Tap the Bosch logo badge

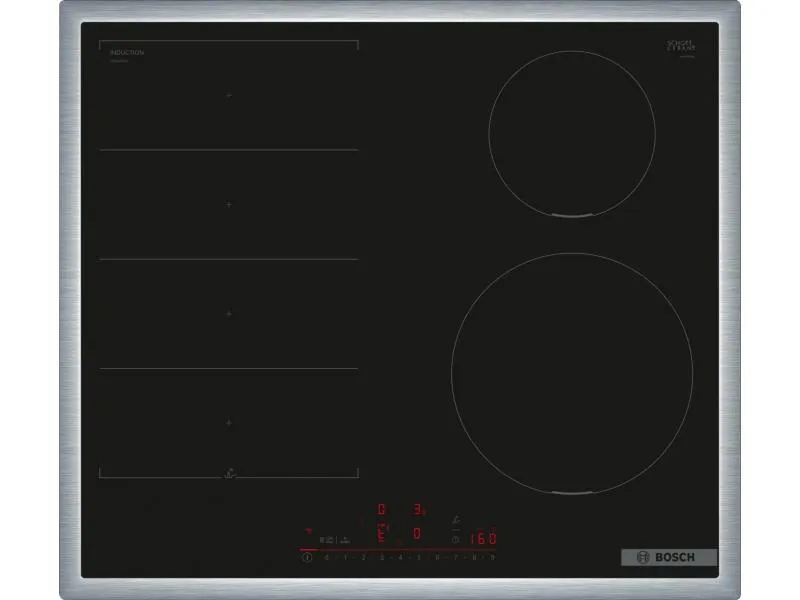pyautogui.click(x=669, y=557)
